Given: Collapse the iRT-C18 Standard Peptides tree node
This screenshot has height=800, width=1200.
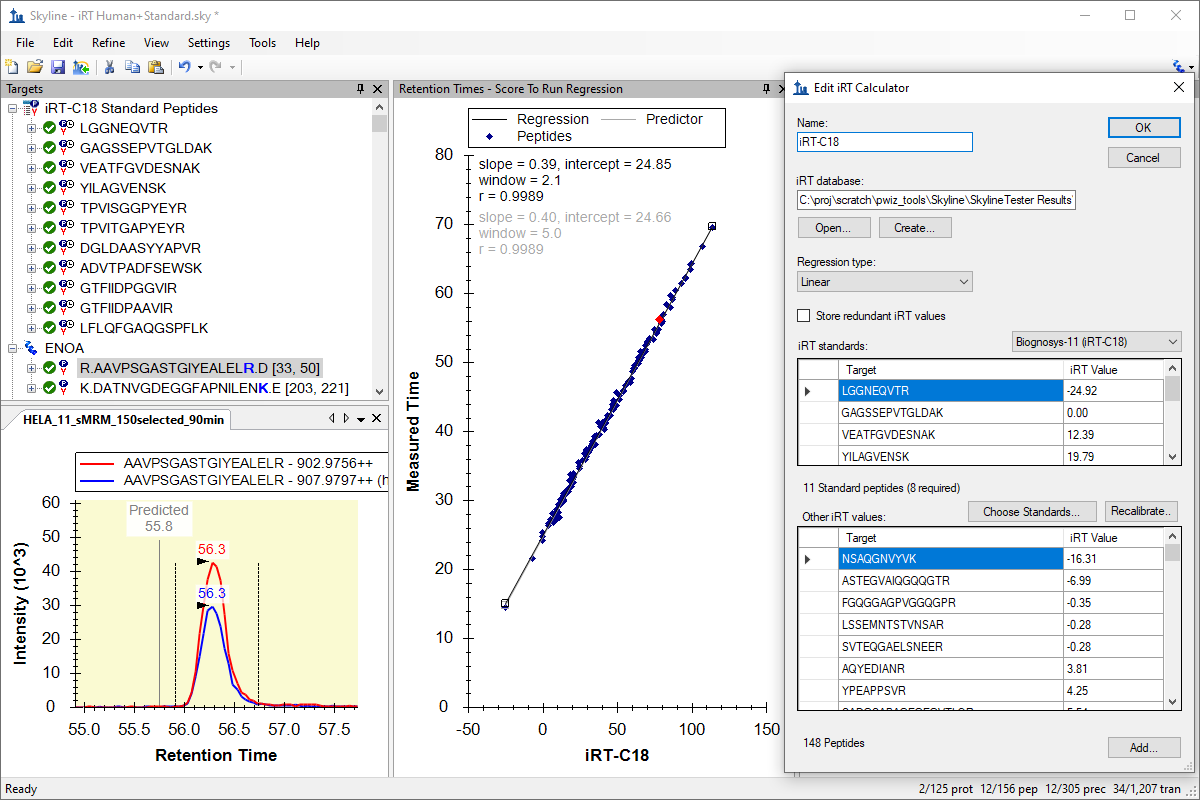Looking at the screenshot, I should pyautogui.click(x=13, y=108).
